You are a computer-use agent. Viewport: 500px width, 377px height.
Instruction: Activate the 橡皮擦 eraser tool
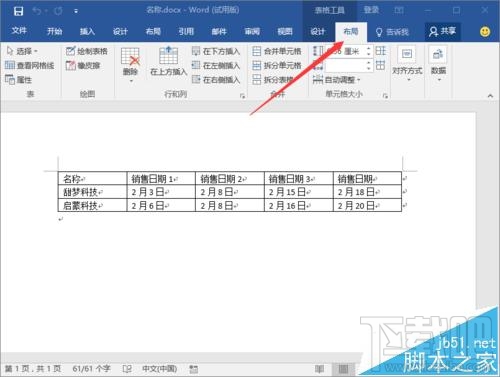pos(83,65)
